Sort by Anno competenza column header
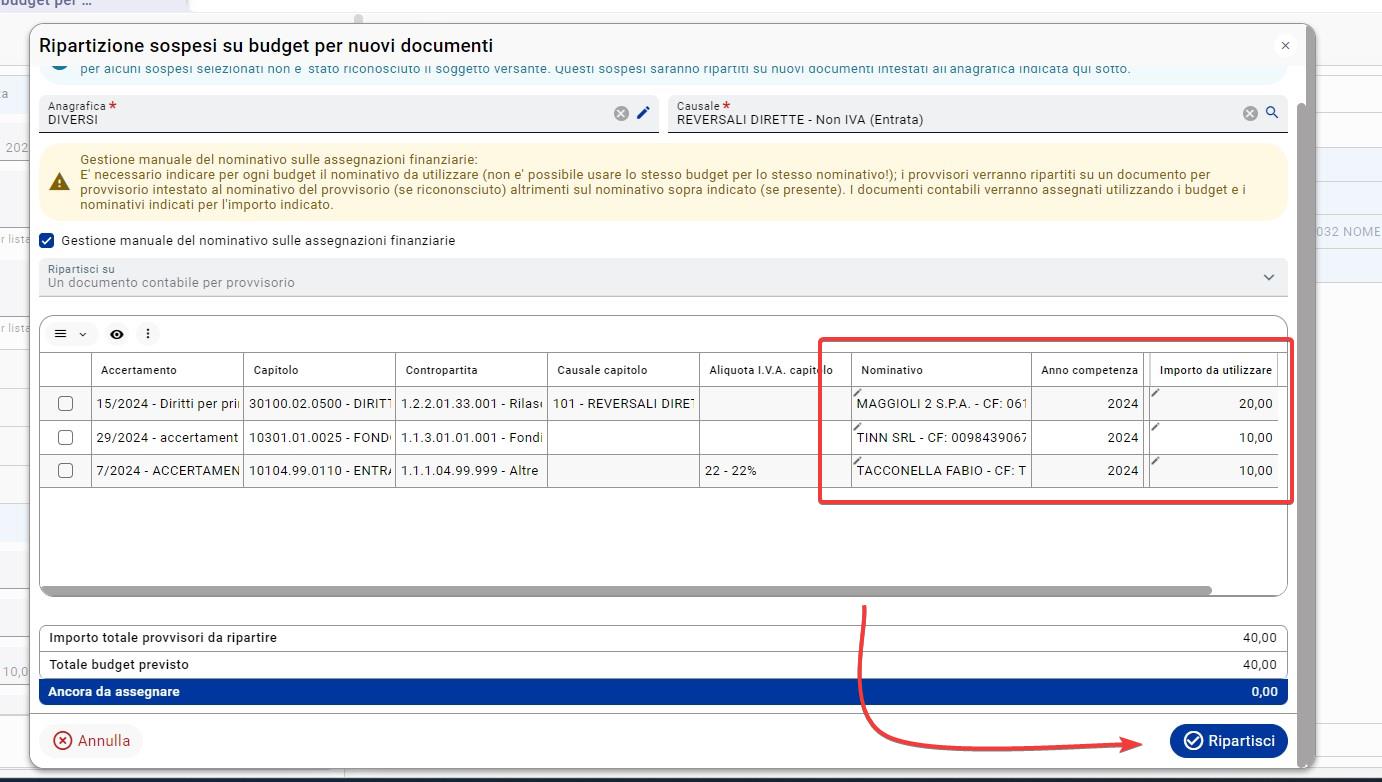The height and width of the screenshot is (782, 1382). tap(1089, 370)
